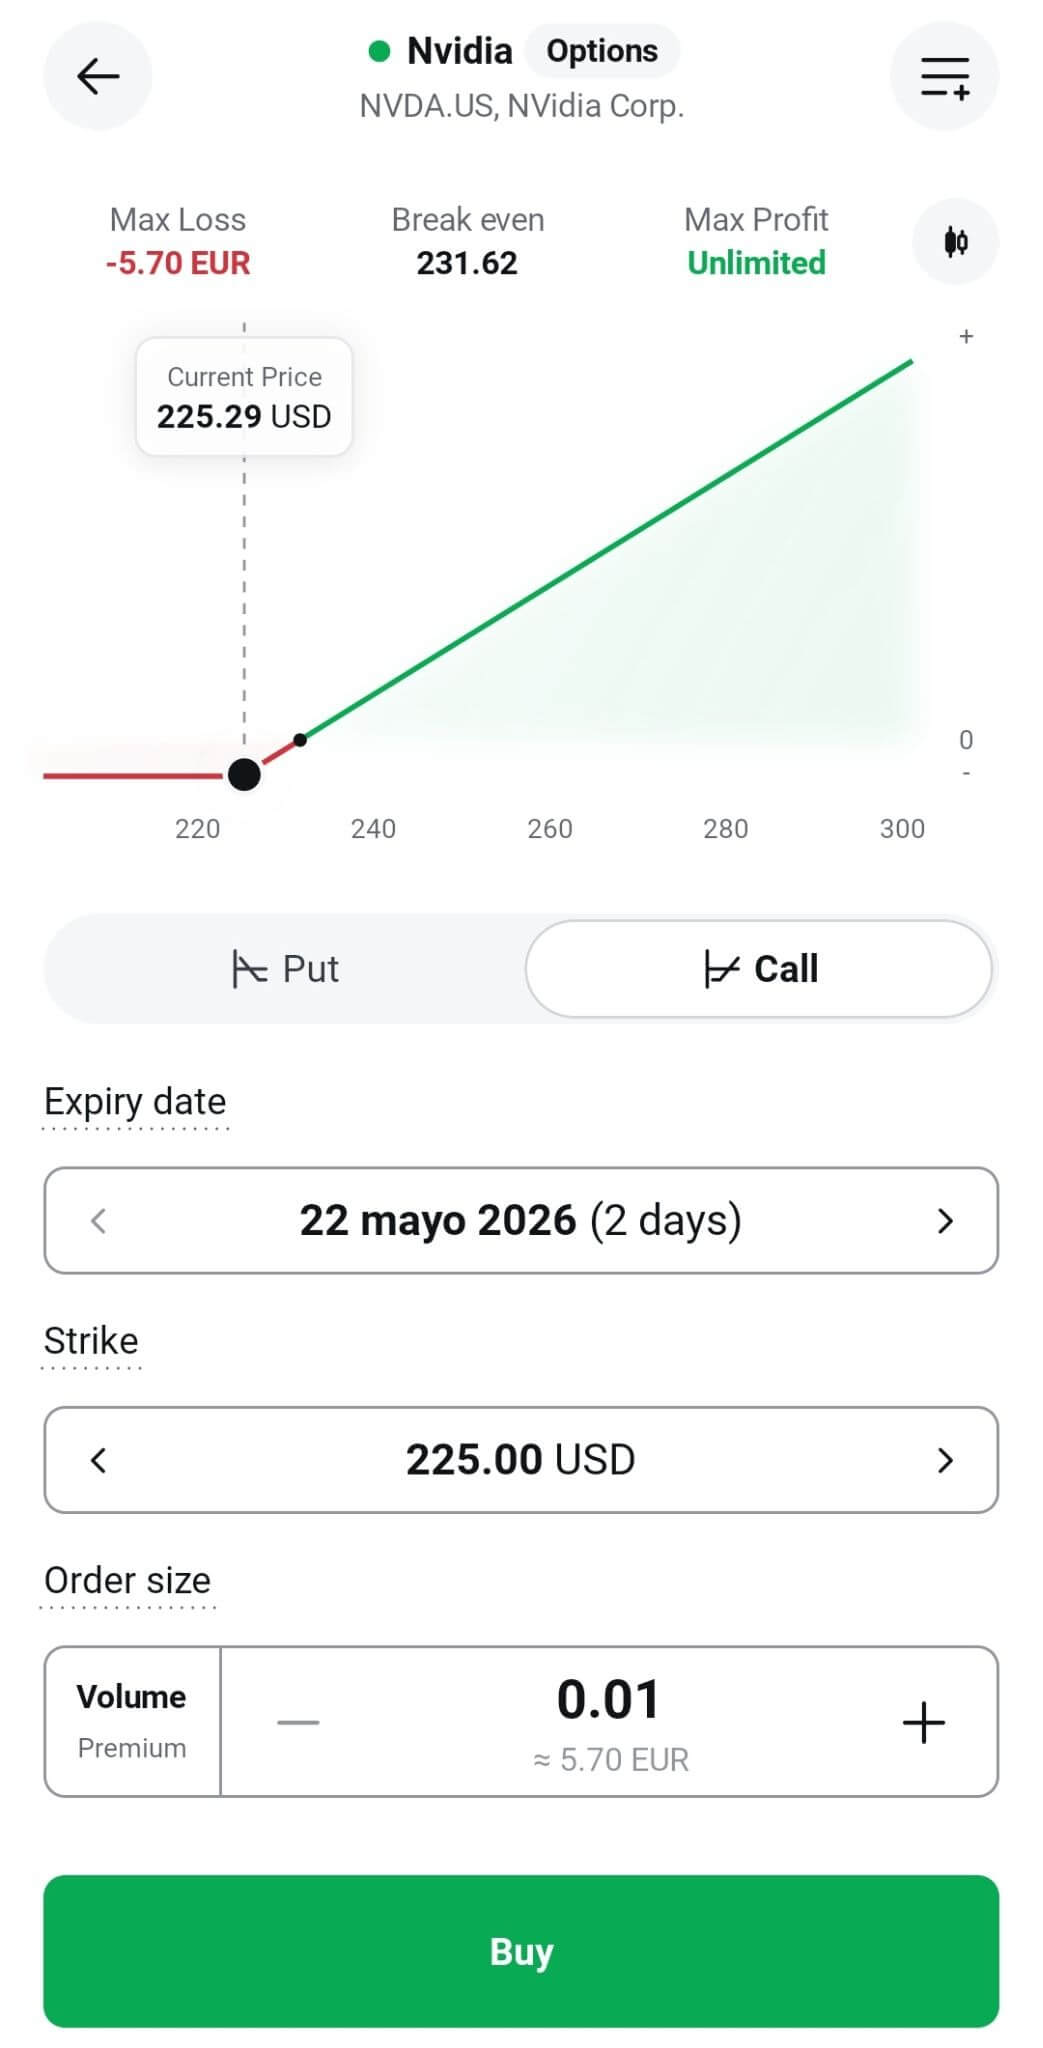Open the Order size info label

(127, 1581)
